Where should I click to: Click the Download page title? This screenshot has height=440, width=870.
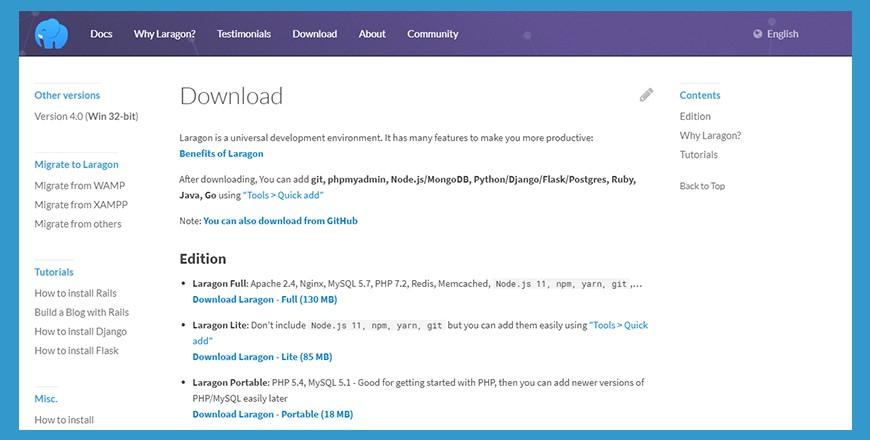[x=231, y=96]
